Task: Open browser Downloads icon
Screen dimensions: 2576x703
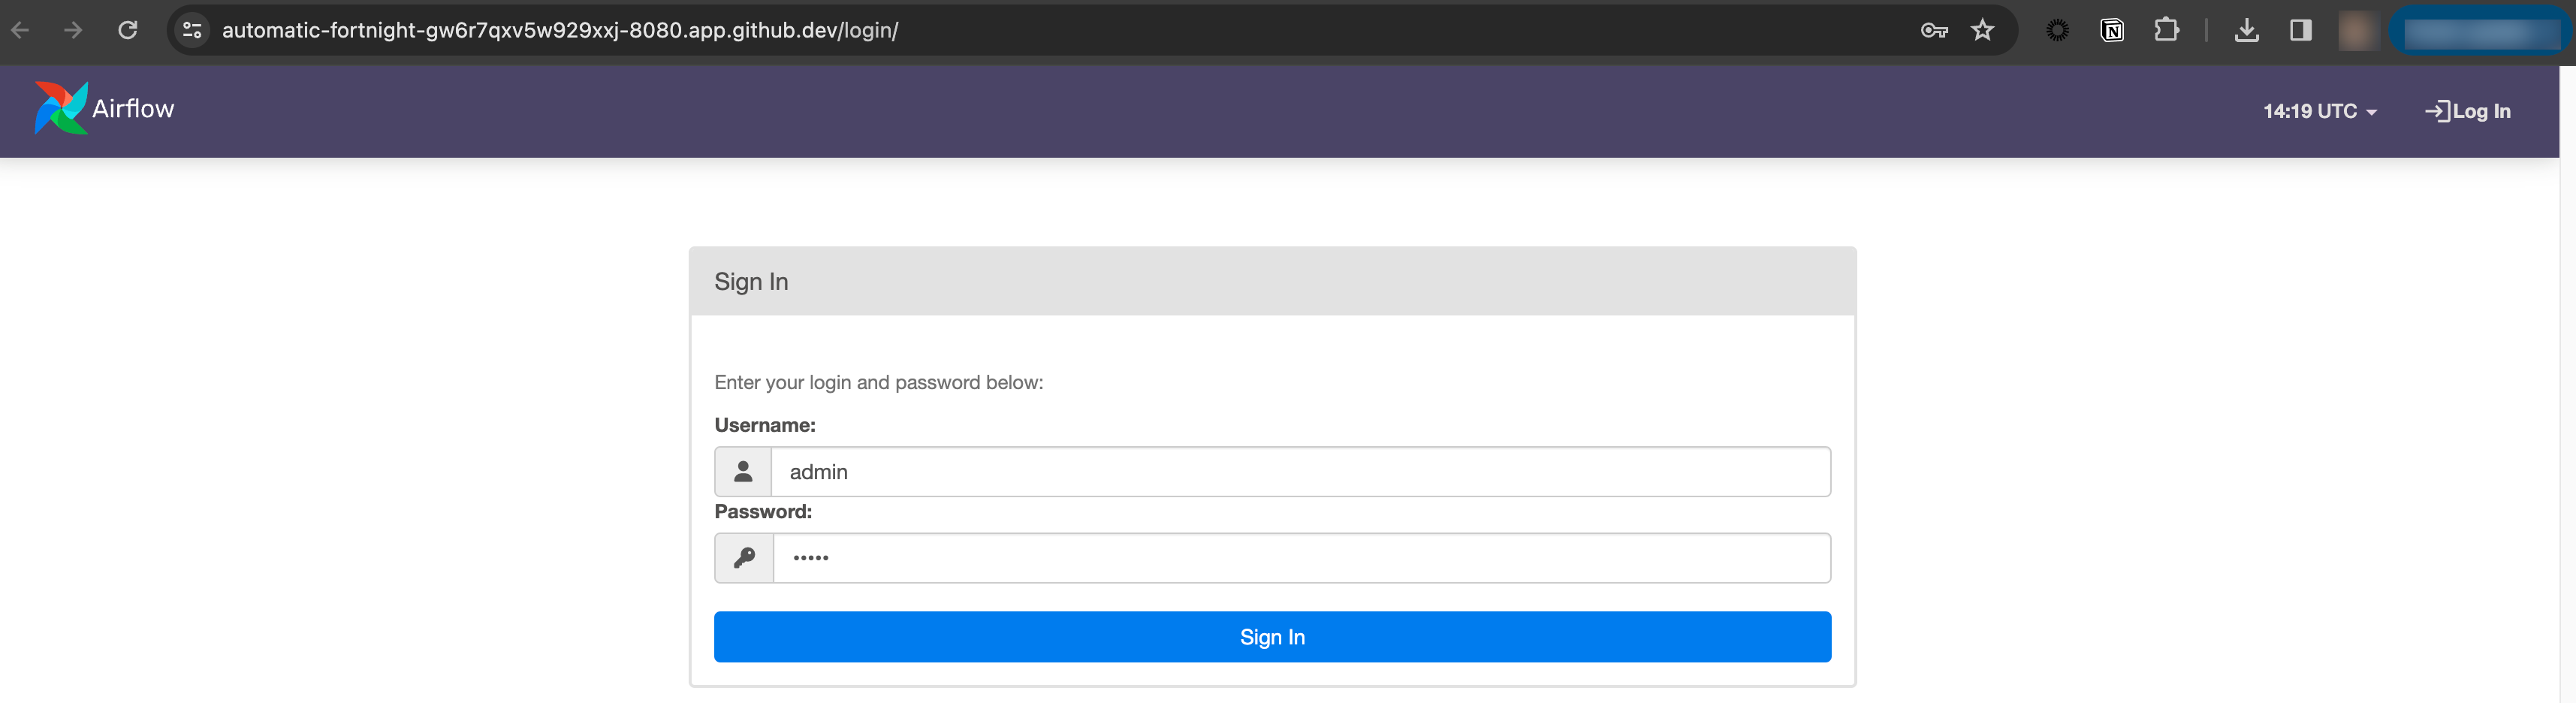Action: click(x=2246, y=30)
